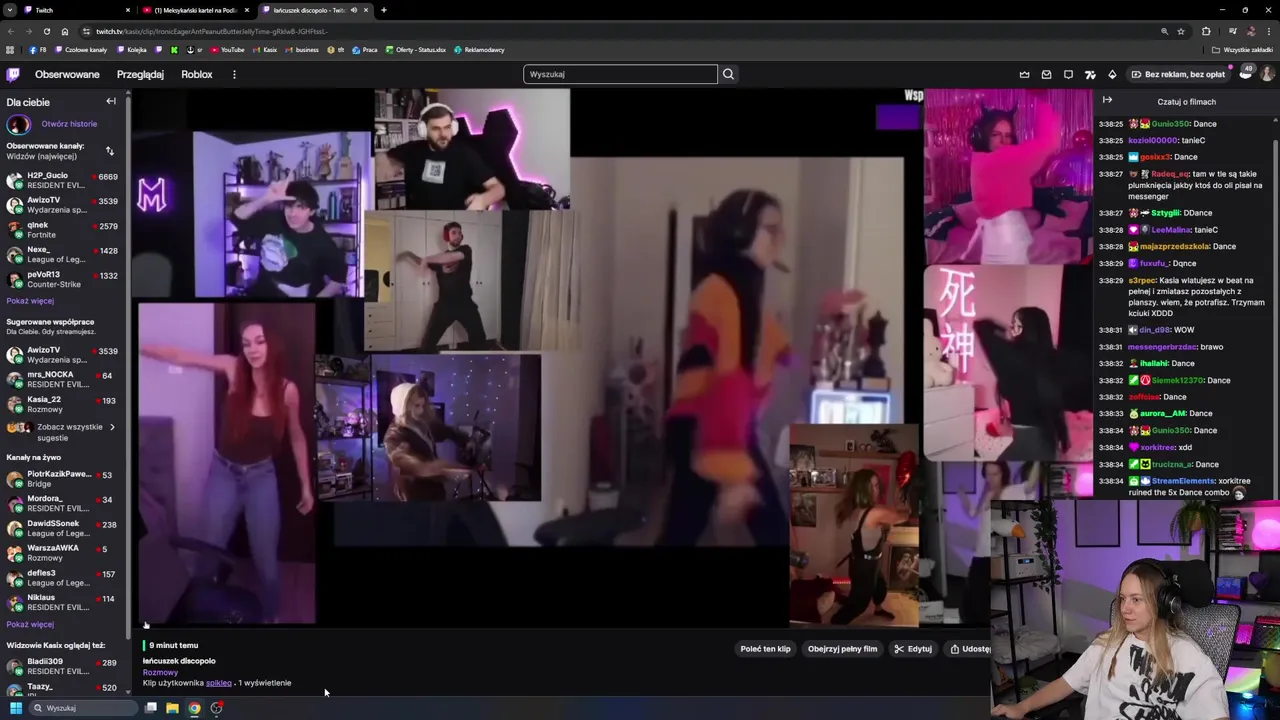Open defies3 League of Legends channel
The height and width of the screenshot is (720, 1280).
tap(62, 578)
